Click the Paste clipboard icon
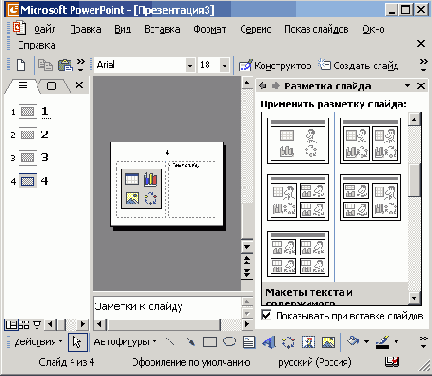Viewport: 432px width, 376px height. [65, 65]
